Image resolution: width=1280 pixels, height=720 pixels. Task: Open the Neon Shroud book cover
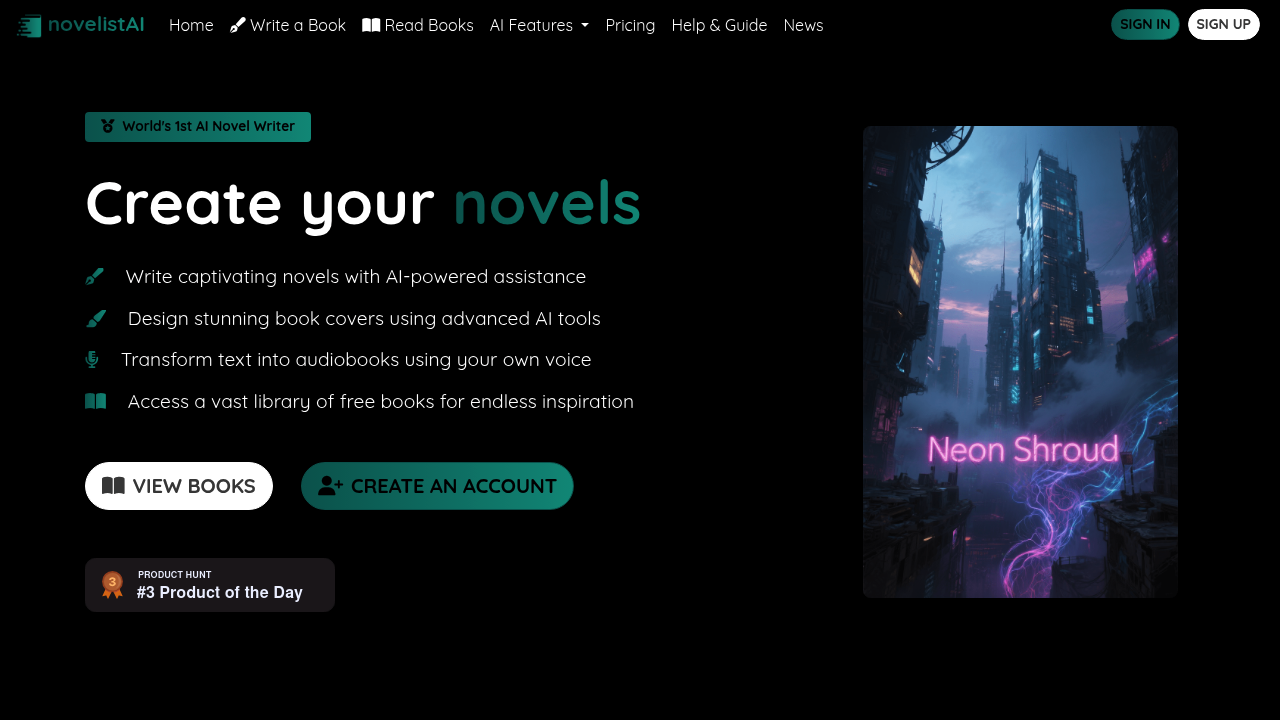(1020, 362)
